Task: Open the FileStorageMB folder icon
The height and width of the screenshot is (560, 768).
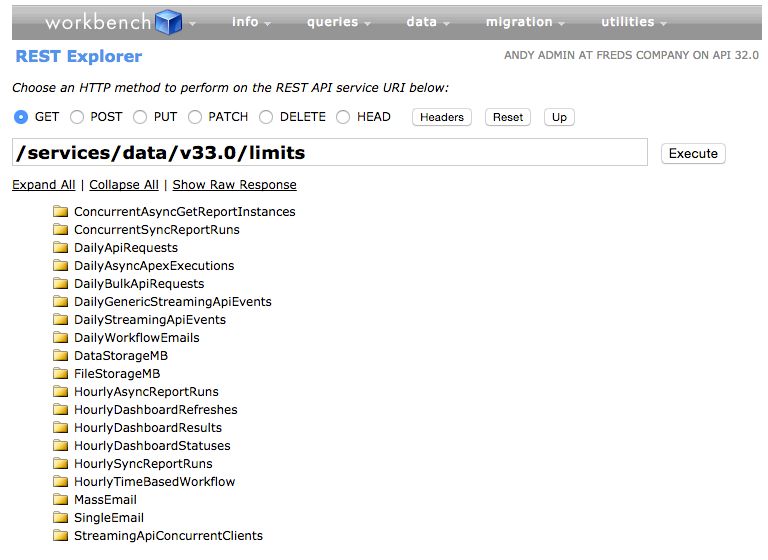Action: coord(60,374)
